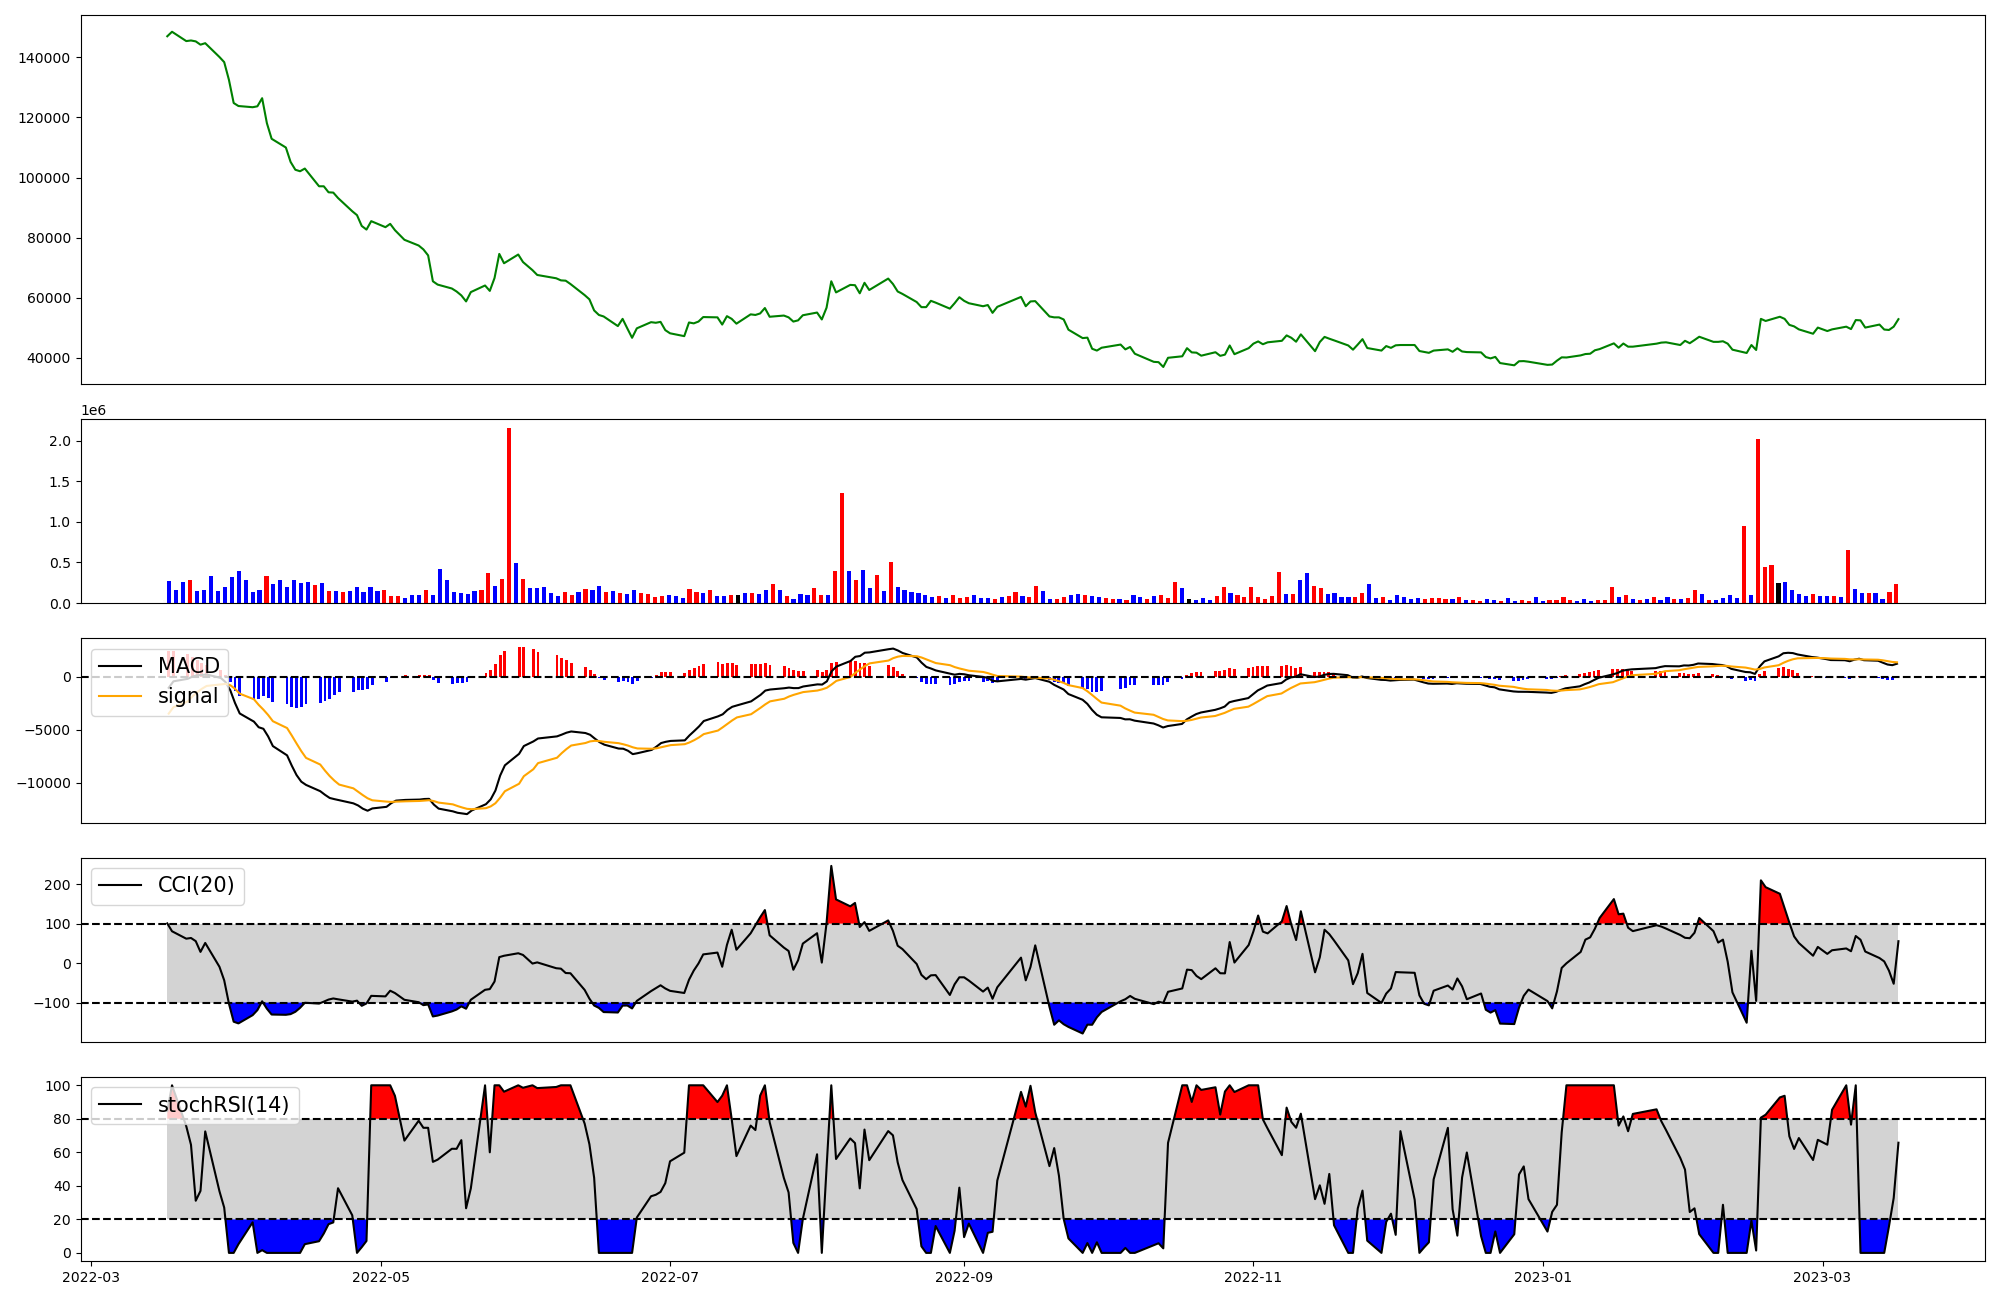Click the August 2022 volume spike bar
Screen dimensions: 2000x1300
tap(842, 547)
